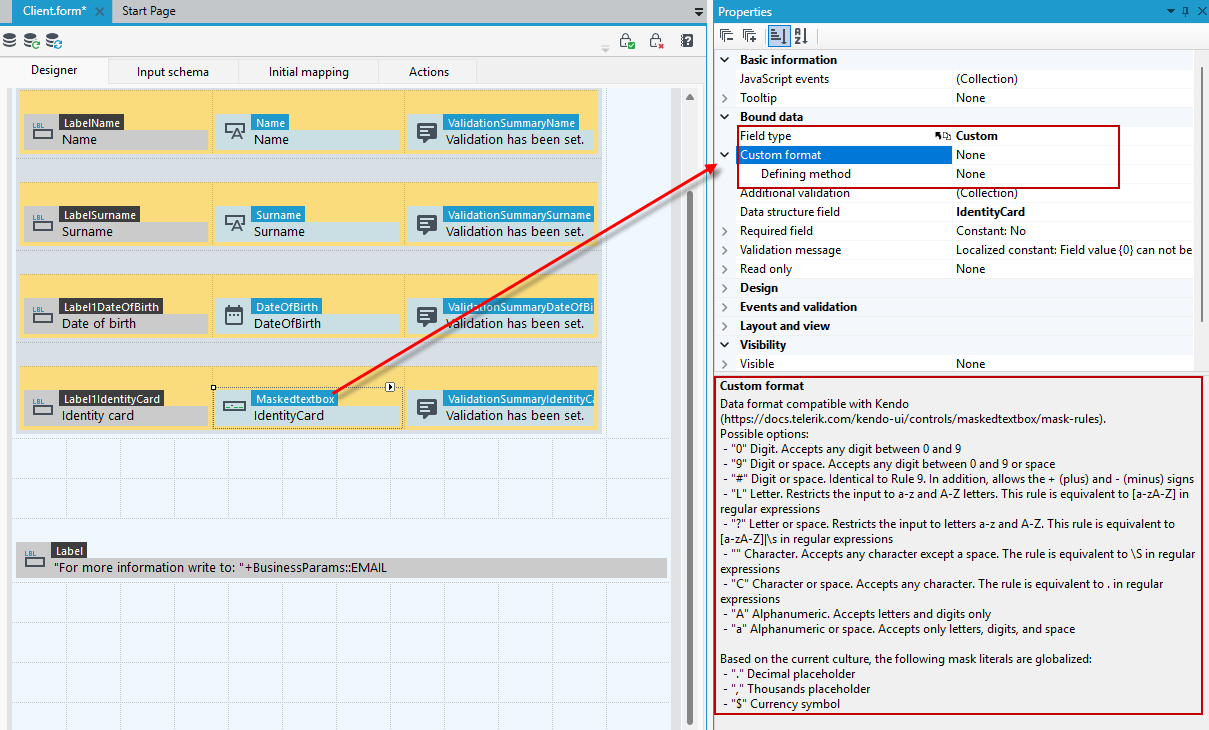Click the padlock icon with green checkmark

627,41
